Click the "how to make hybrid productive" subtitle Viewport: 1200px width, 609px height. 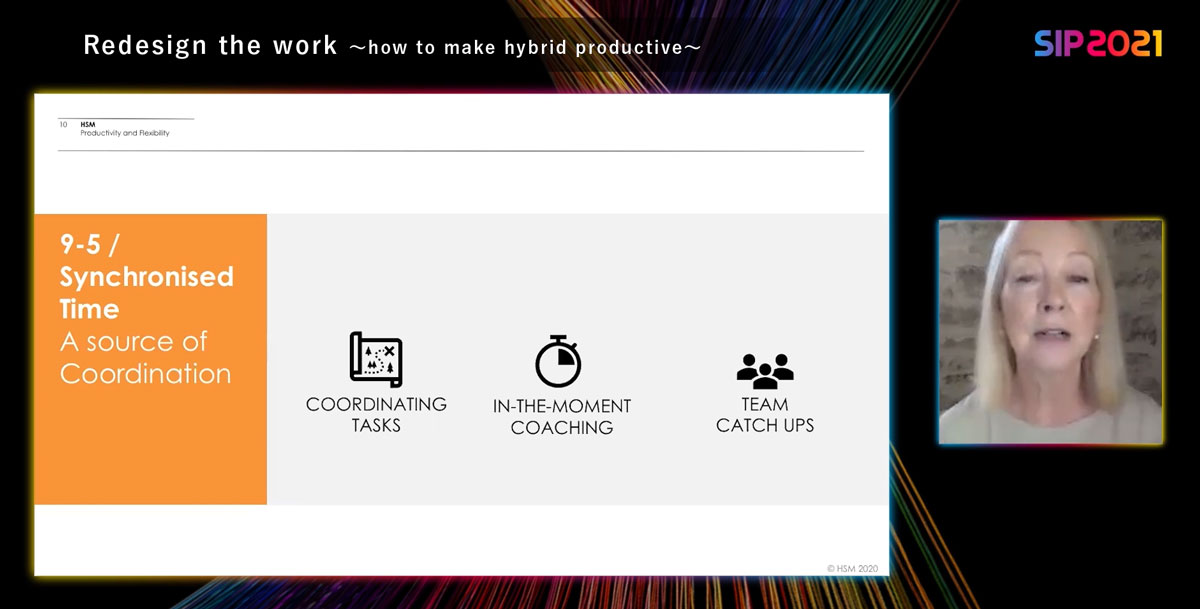(524, 47)
